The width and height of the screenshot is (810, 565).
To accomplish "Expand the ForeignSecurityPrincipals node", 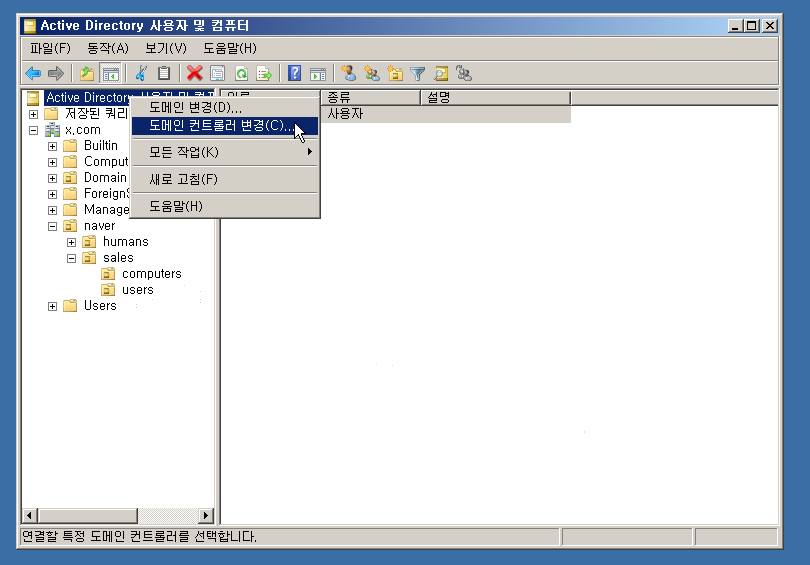I will click(52, 194).
